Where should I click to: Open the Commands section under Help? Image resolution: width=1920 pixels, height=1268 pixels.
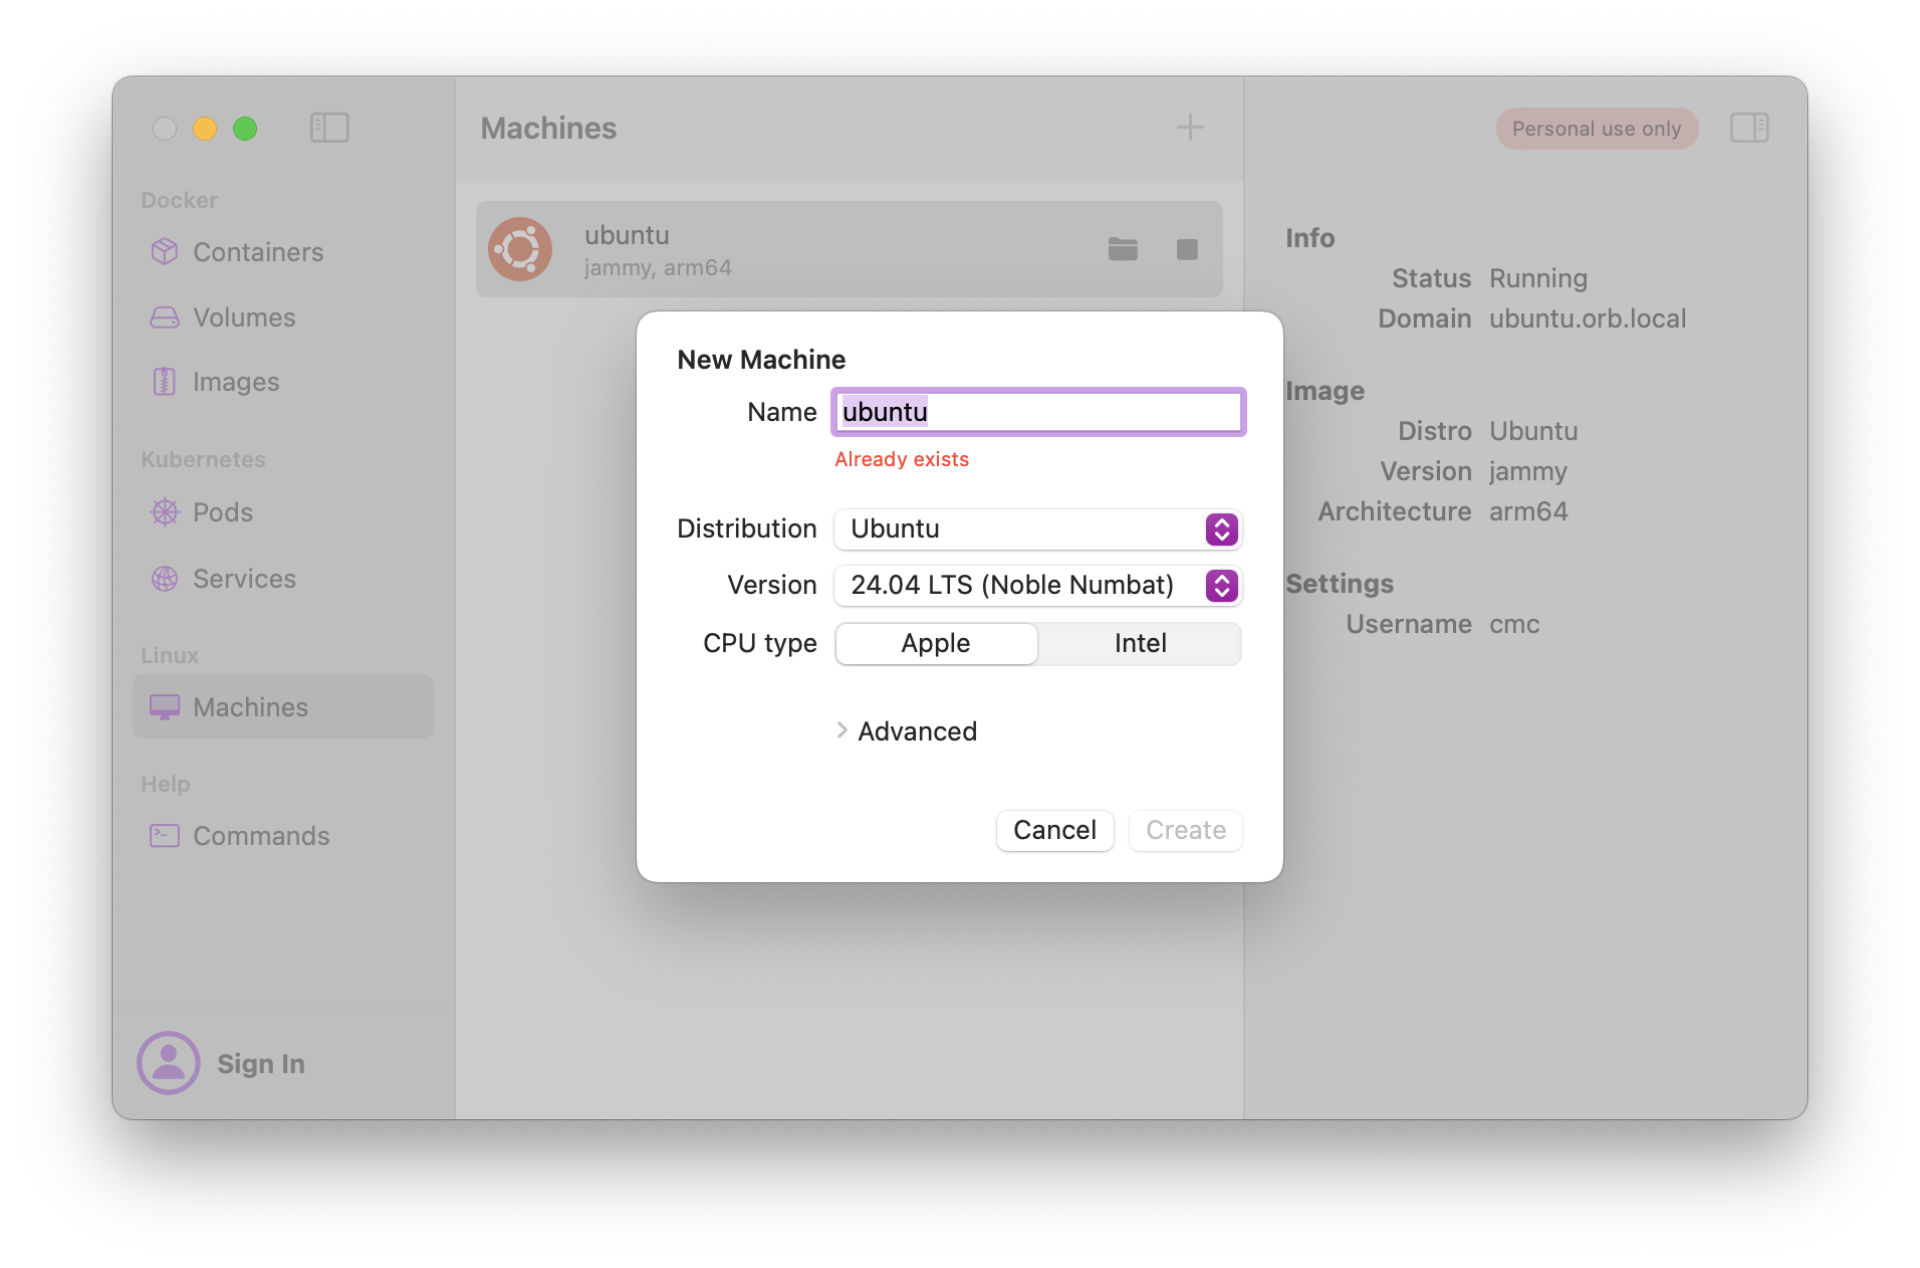coord(261,836)
